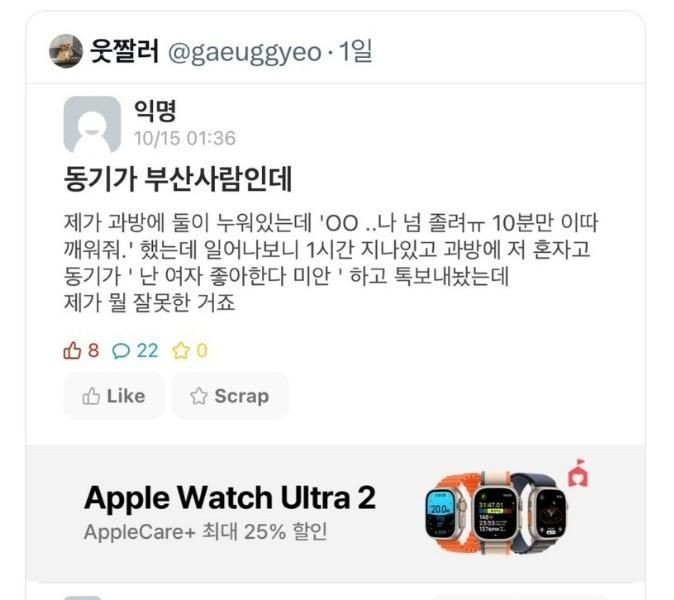Click the 1일 tweet time label
The width and height of the screenshot is (674, 600).
(355, 51)
